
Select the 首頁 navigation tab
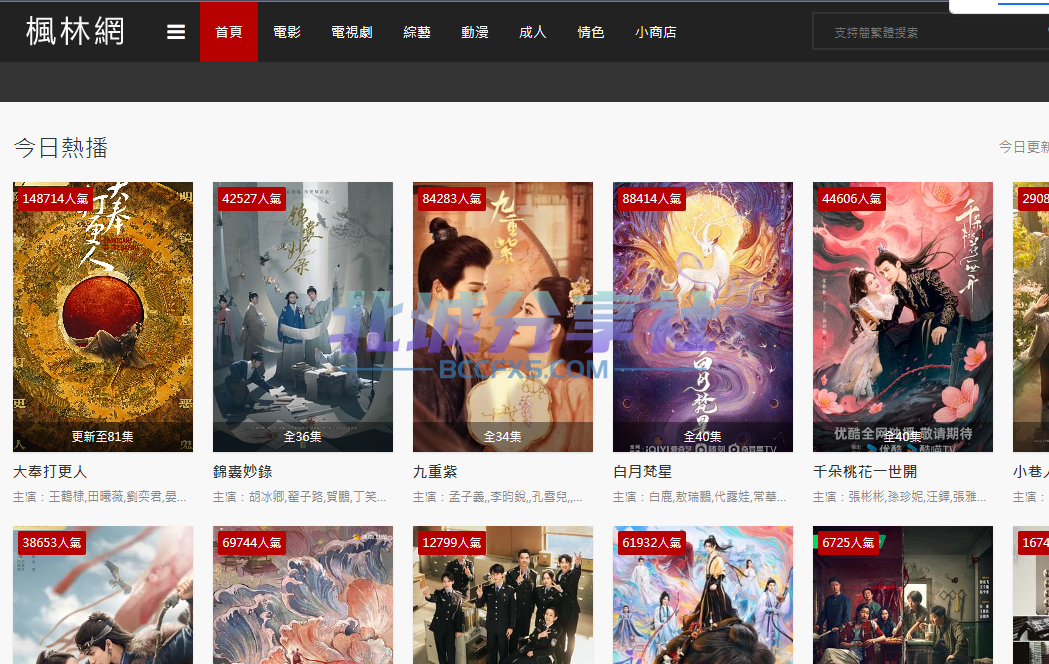tap(229, 32)
